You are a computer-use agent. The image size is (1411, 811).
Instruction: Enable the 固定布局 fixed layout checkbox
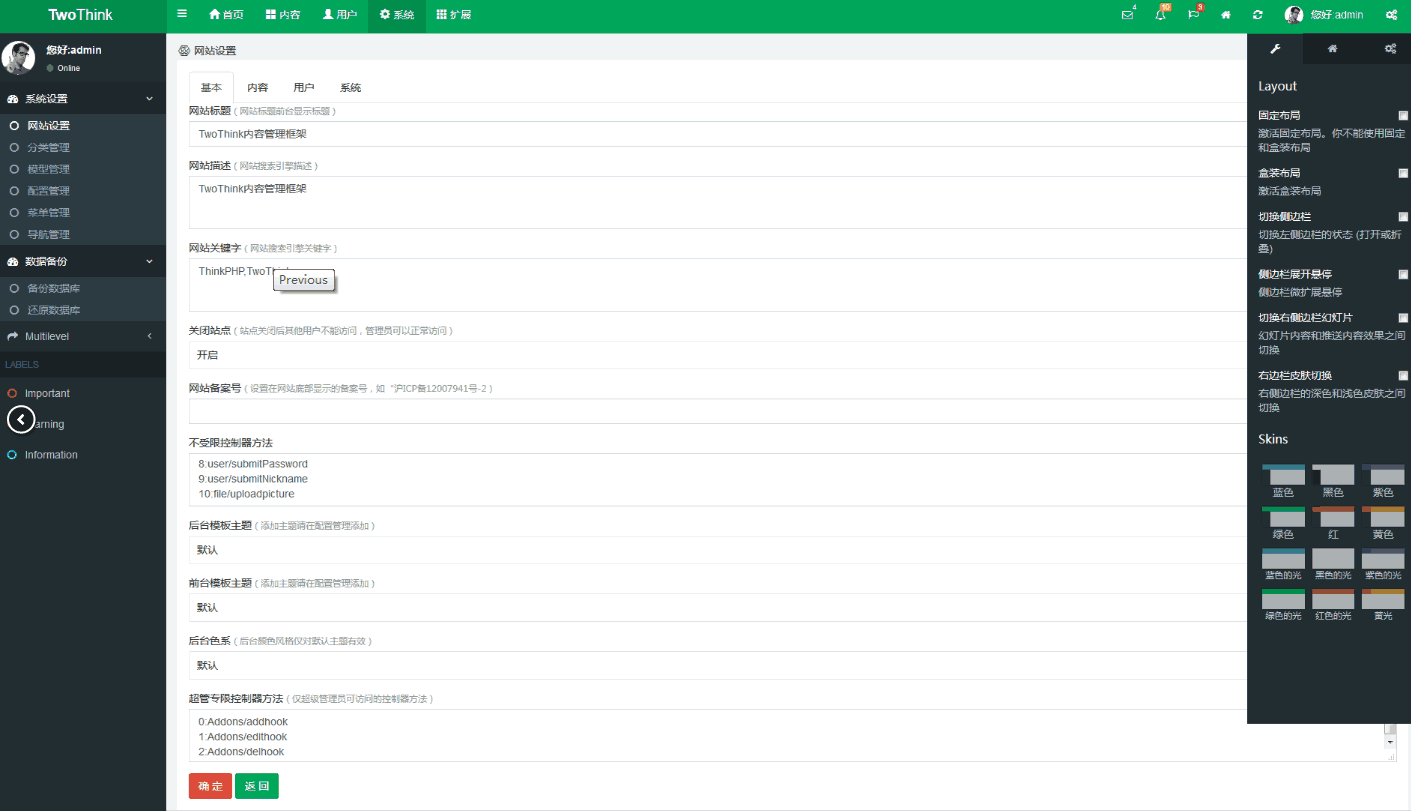point(1403,115)
